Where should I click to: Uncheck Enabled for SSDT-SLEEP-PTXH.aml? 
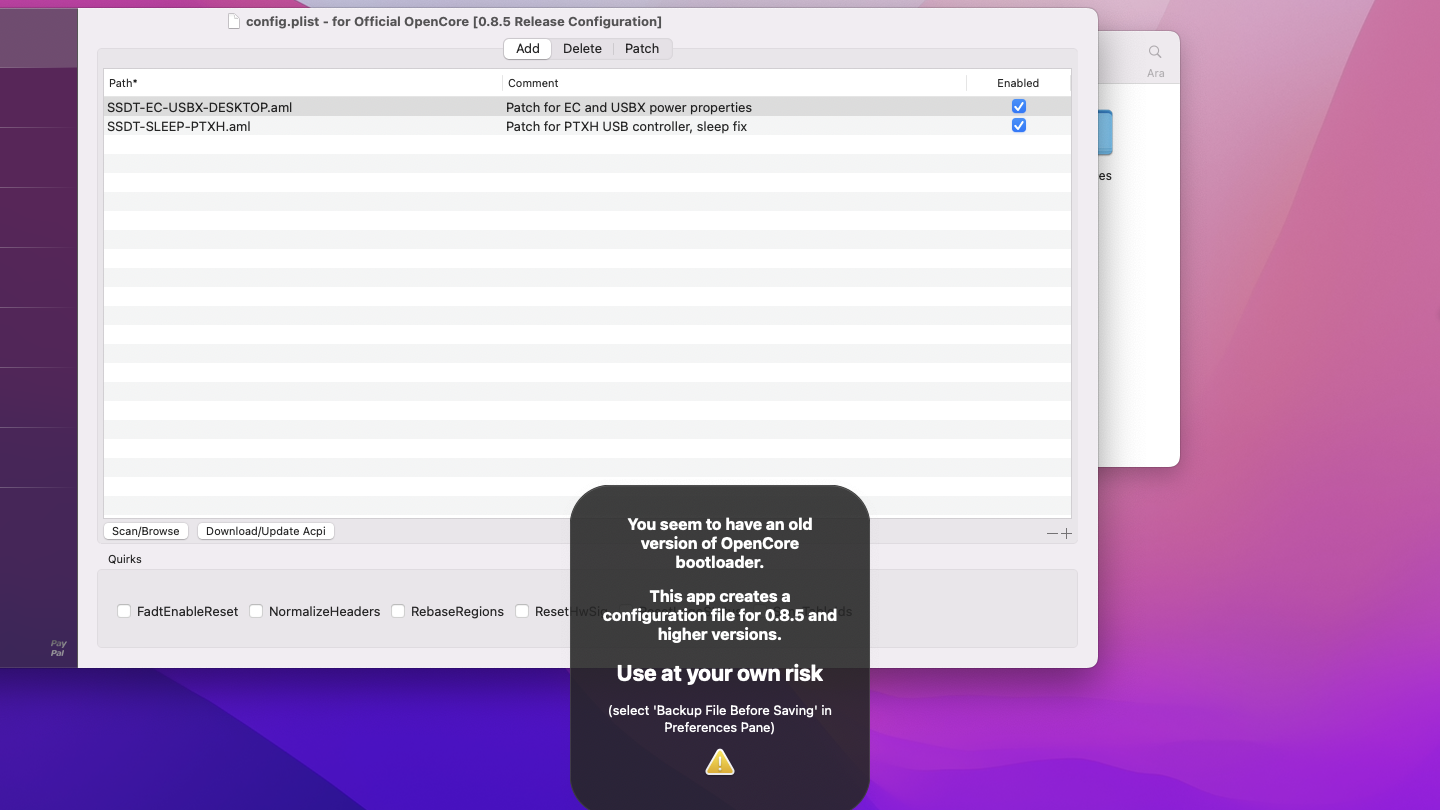pyautogui.click(x=1018, y=126)
